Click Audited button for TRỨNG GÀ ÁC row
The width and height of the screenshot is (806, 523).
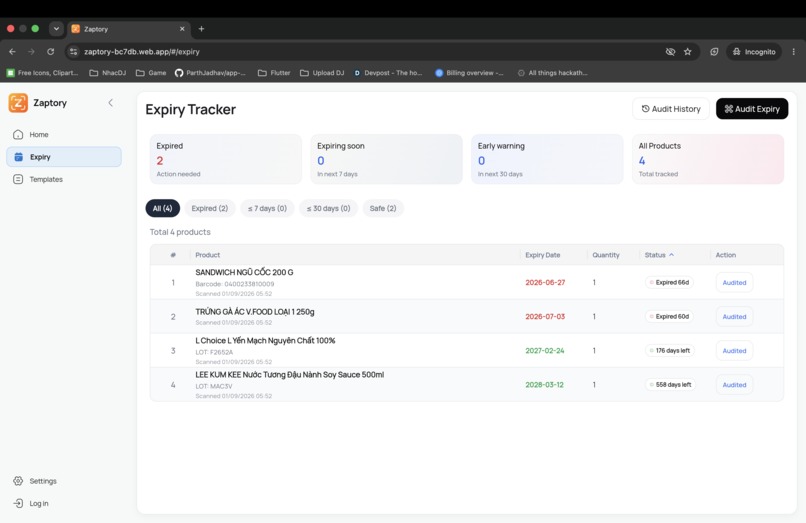[734, 317]
